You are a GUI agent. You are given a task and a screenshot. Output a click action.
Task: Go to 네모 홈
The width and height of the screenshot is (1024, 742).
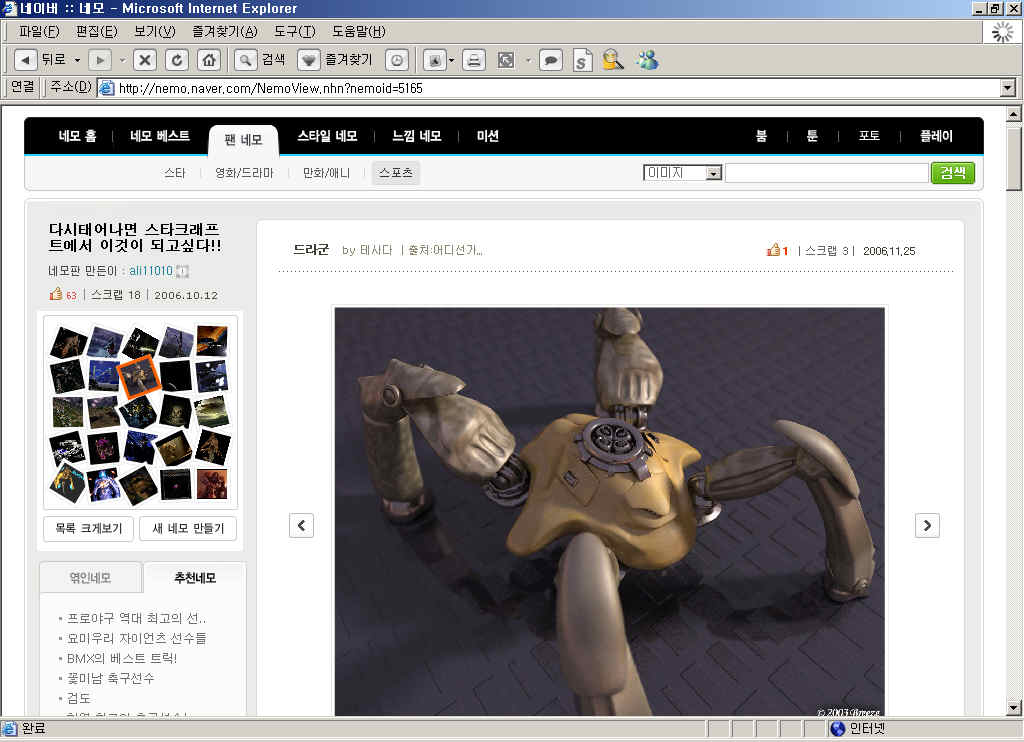77,136
